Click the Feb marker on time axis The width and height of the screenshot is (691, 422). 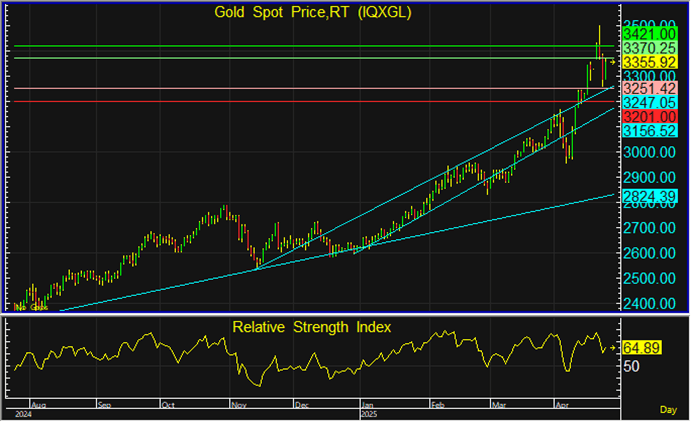[x=437, y=406]
